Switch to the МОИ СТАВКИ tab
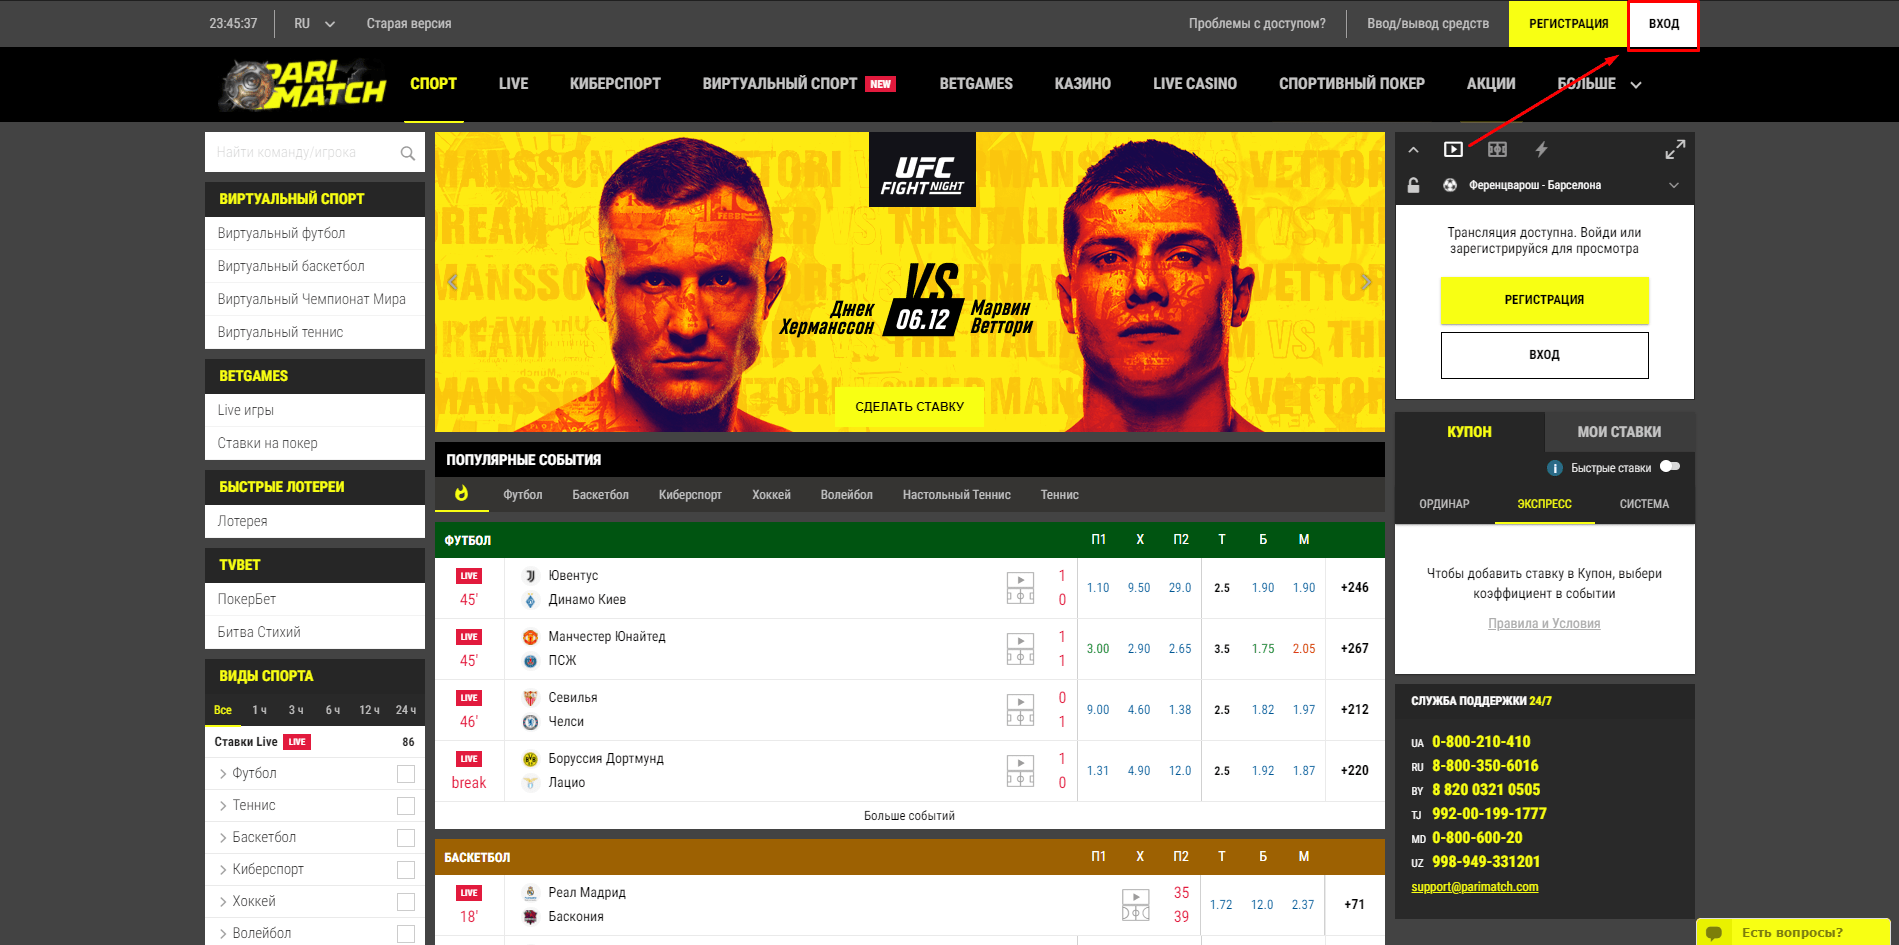Screen dimensions: 1899x945 [x=1619, y=432]
